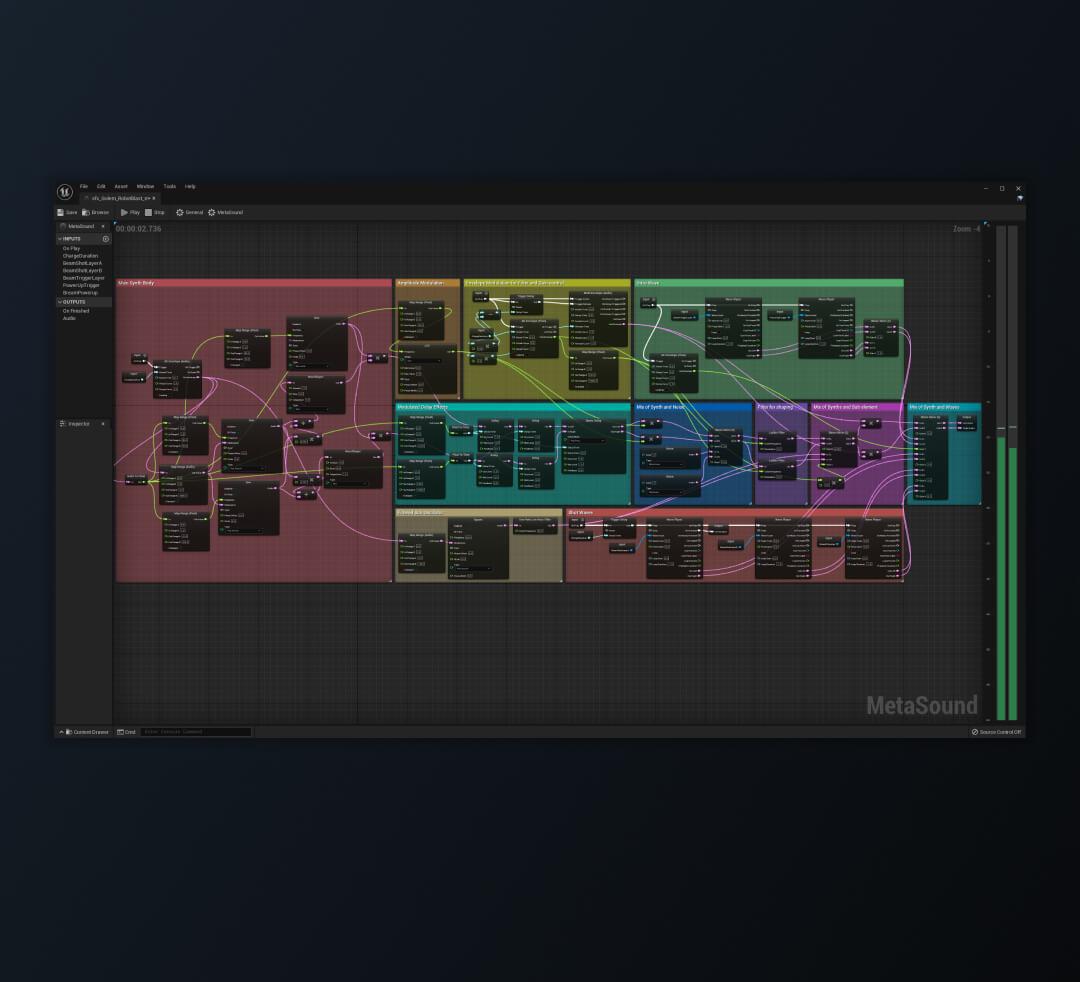Click the Save button label
The width and height of the screenshot is (1080, 982).
pyautogui.click(x=72, y=213)
